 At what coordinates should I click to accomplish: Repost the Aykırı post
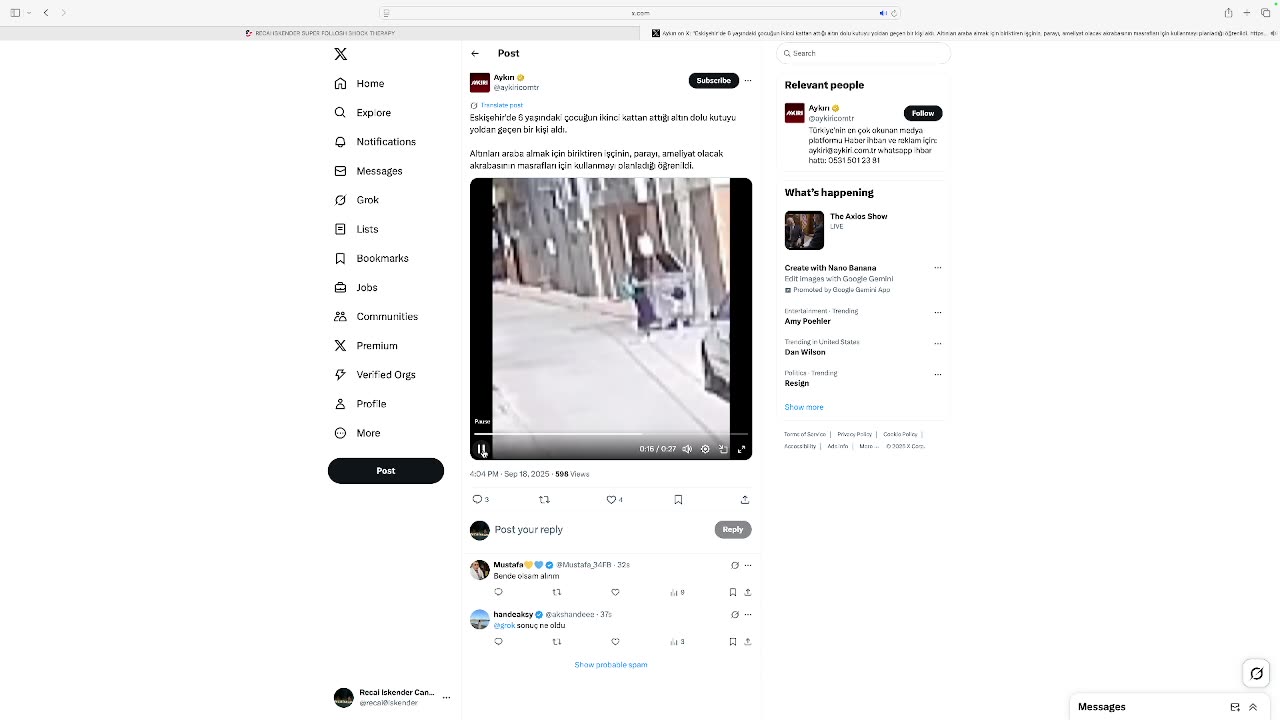[544, 499]
